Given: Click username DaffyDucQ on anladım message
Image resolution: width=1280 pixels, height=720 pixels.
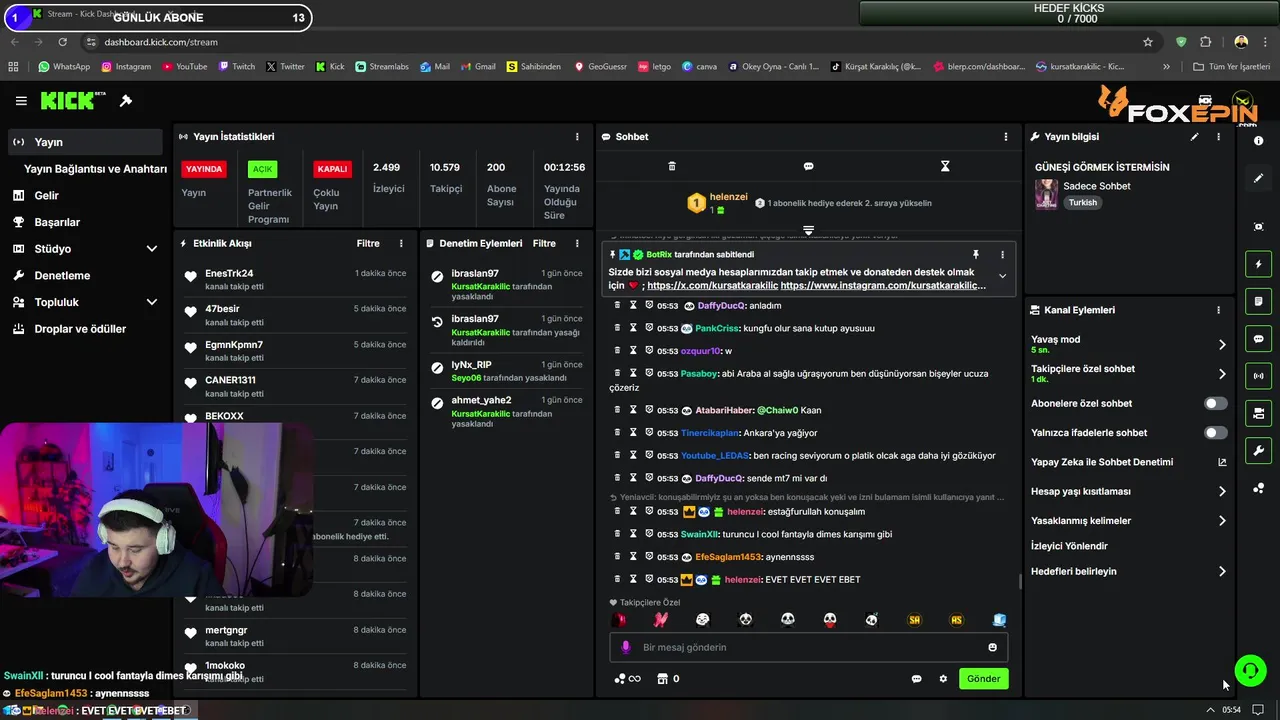Looking at the screenshot, I should click(x=722, y=306).
